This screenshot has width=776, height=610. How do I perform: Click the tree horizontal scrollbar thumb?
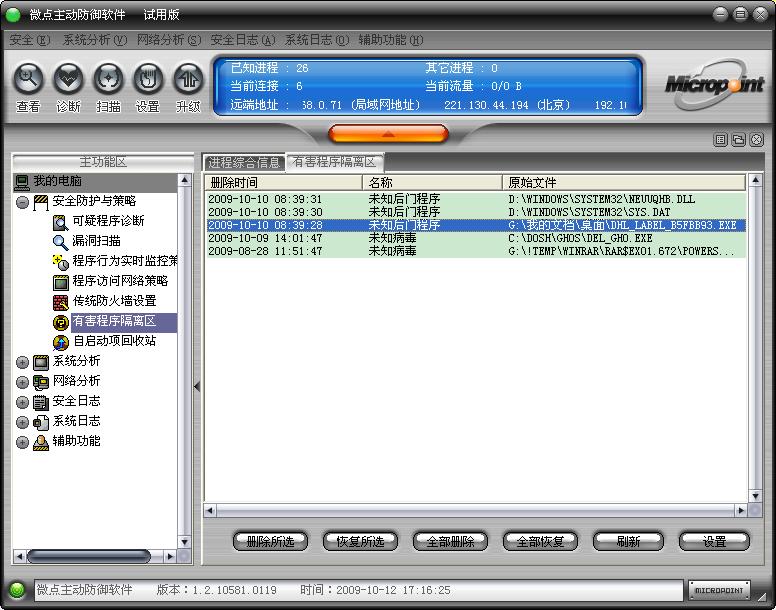(89, 557)
